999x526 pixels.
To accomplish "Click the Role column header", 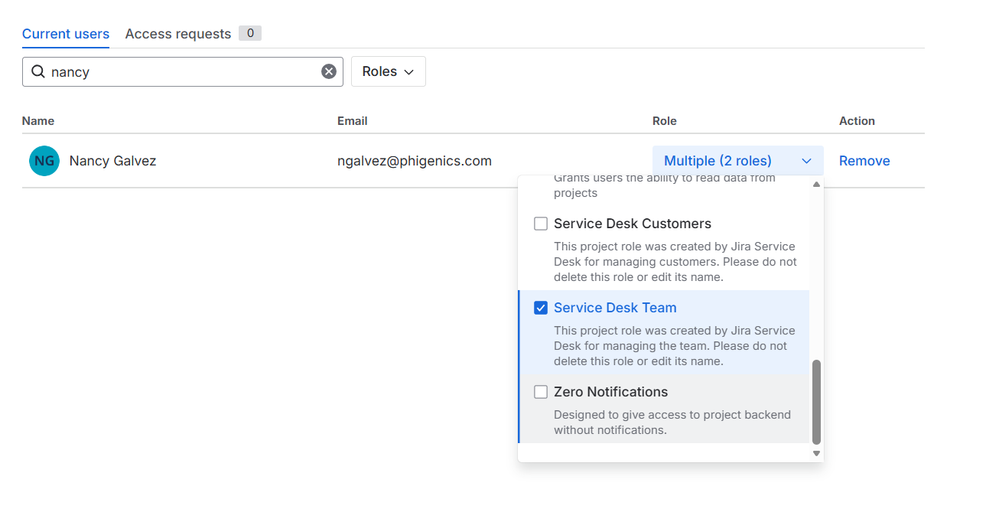I will (665, 121).
